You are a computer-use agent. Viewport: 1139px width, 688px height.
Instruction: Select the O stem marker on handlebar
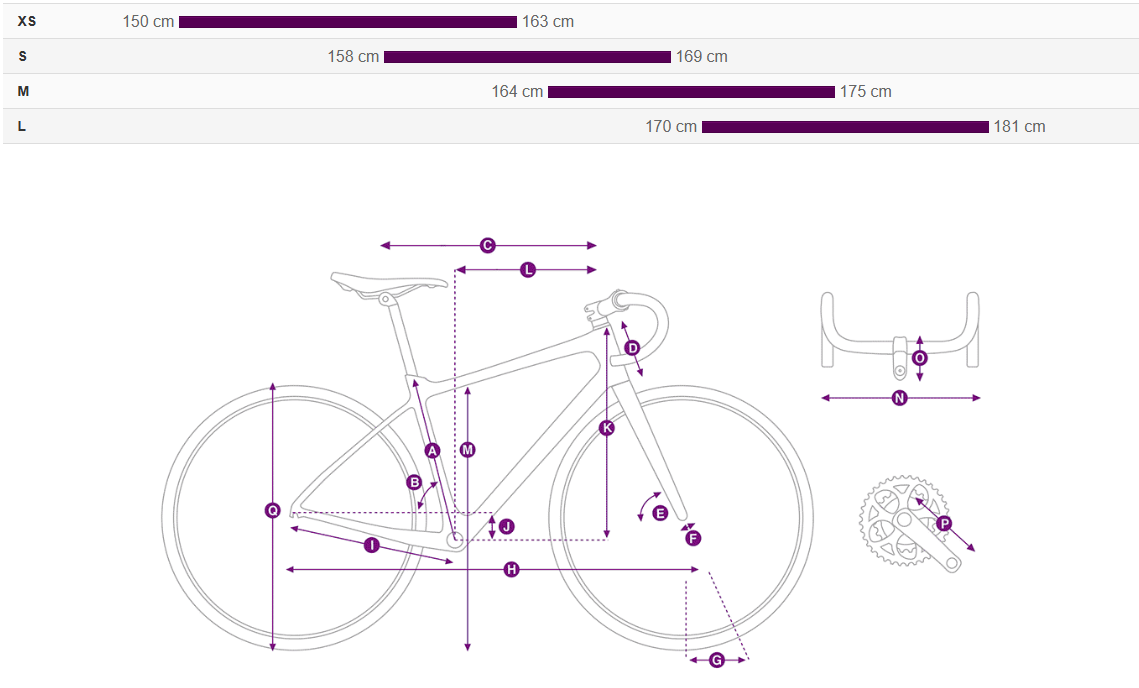(920, 358)
